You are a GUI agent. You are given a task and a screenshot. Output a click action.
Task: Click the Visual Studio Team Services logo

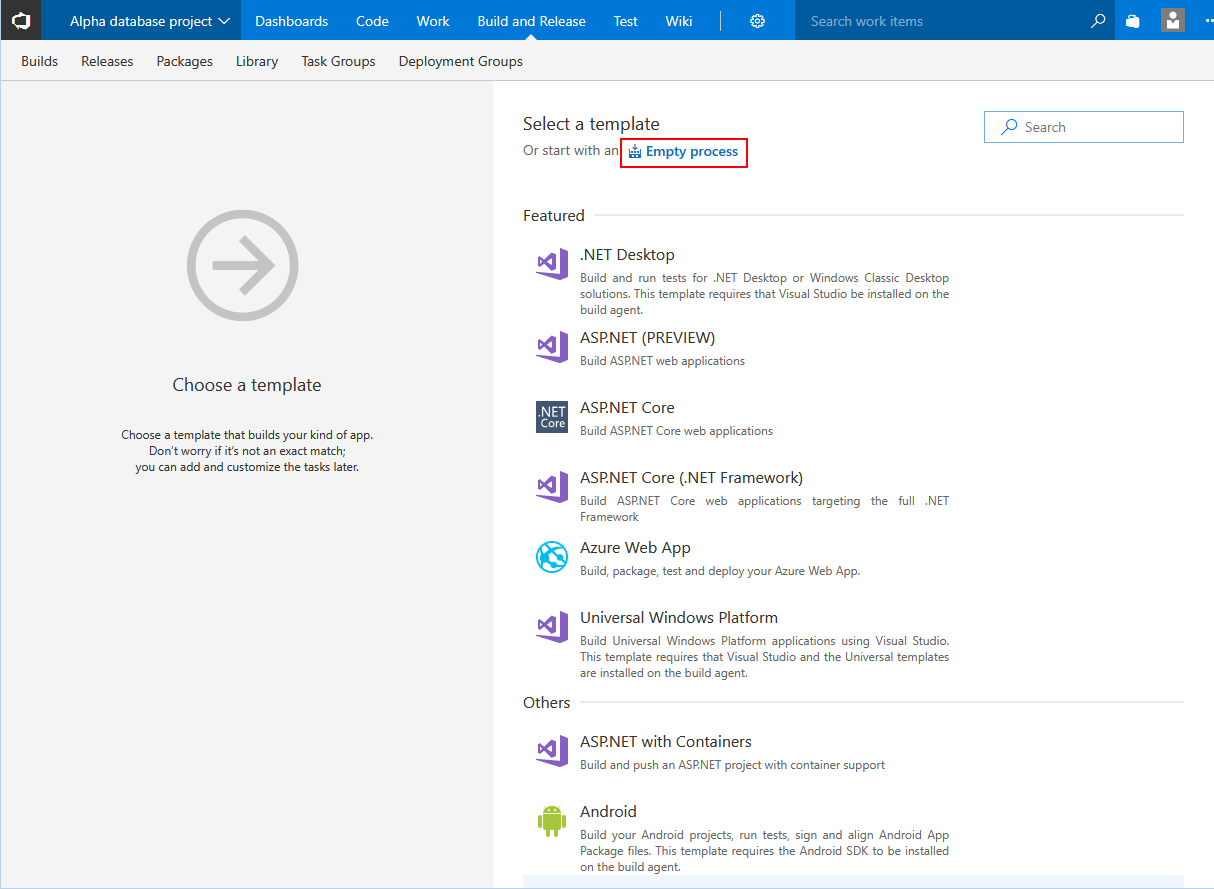(21, 20)
